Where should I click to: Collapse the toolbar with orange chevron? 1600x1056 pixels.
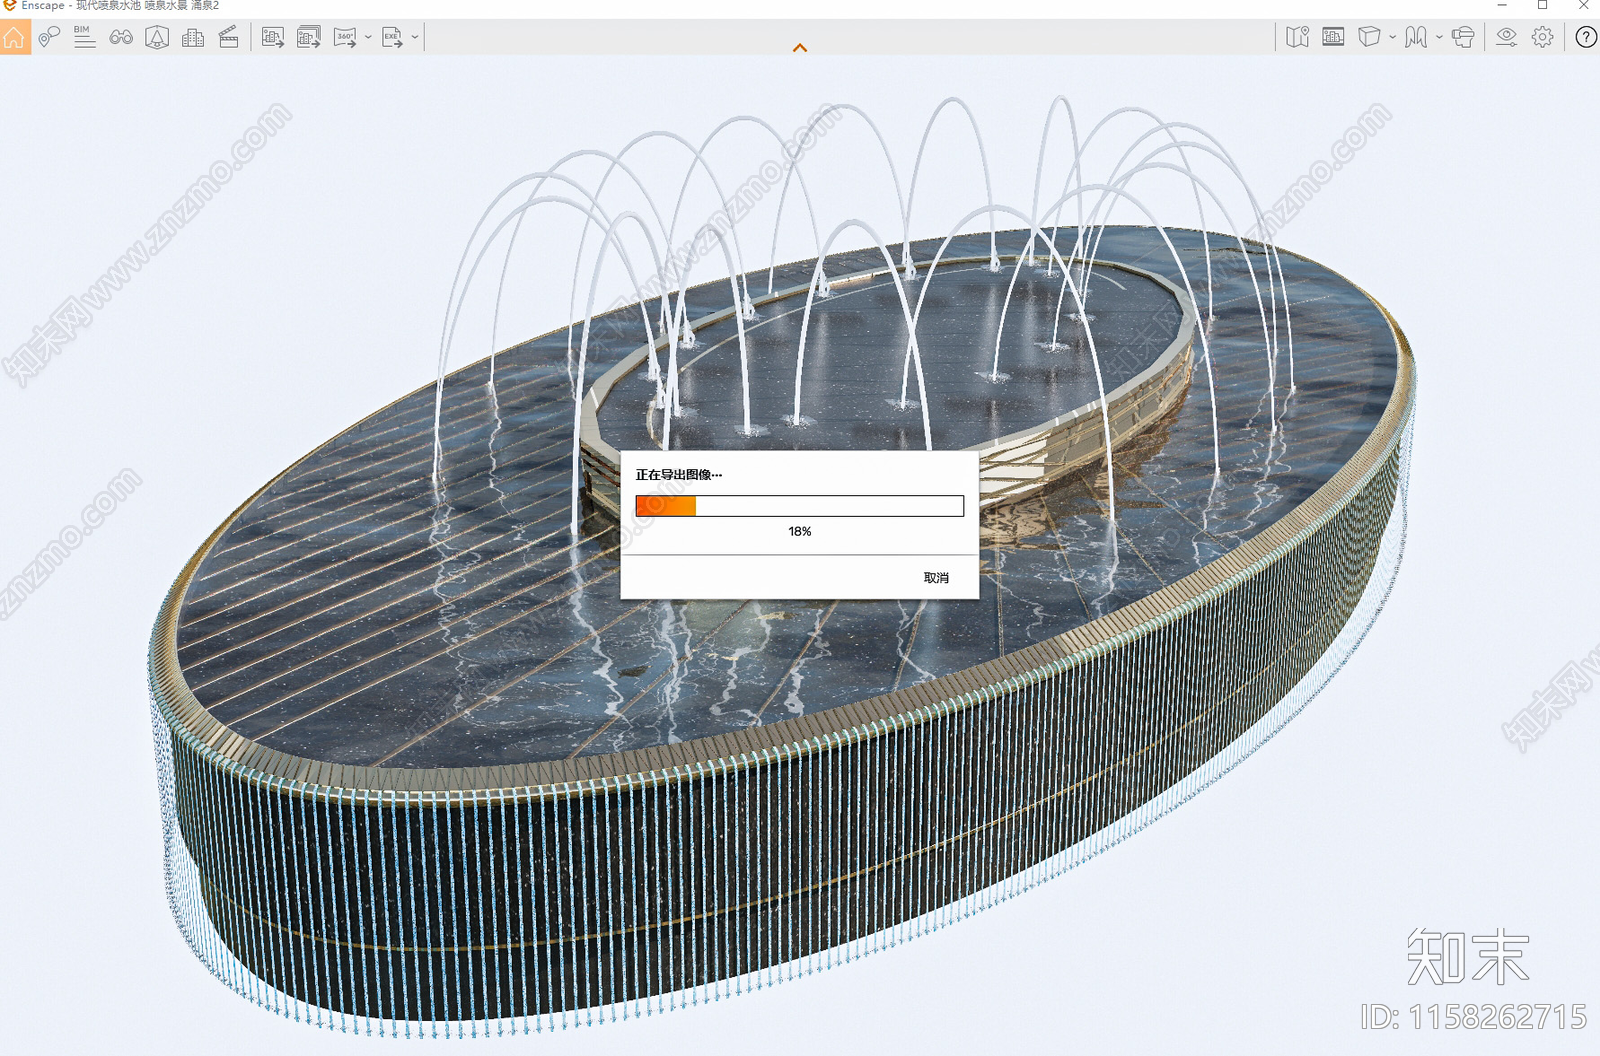pos(800,48)
